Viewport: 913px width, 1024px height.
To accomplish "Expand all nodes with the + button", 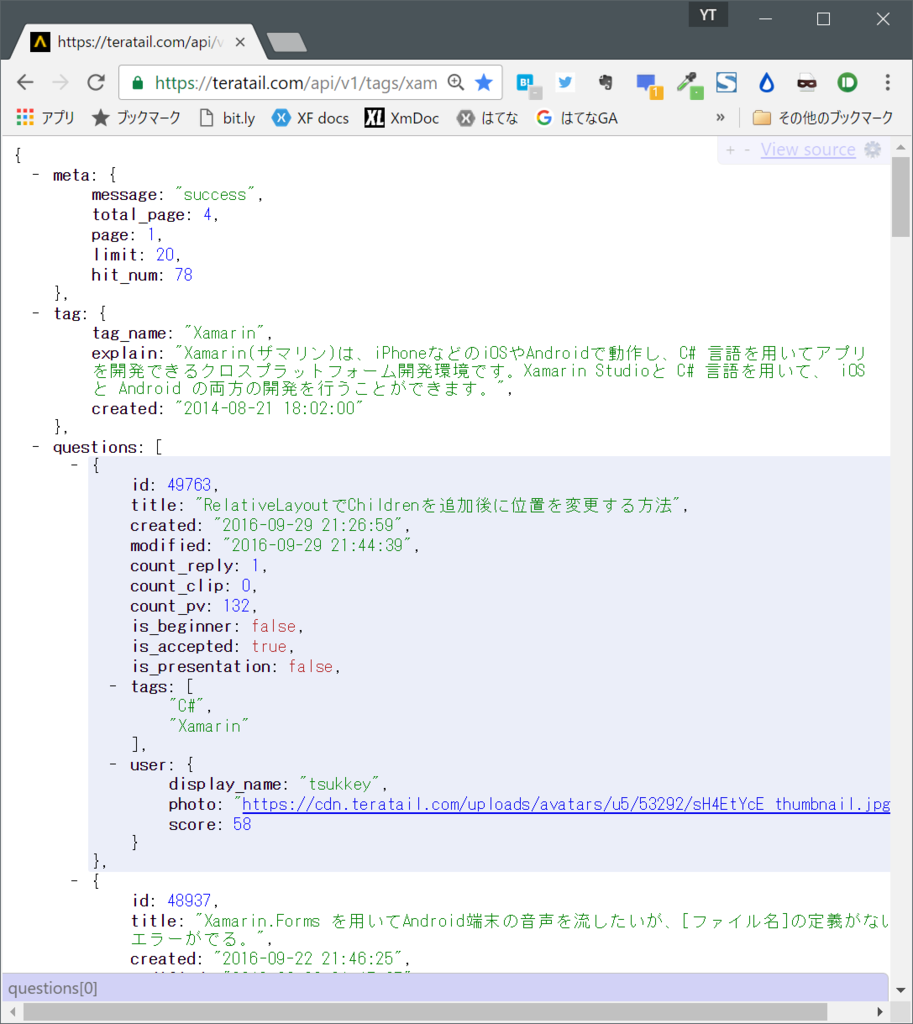I will pos(730,150).
